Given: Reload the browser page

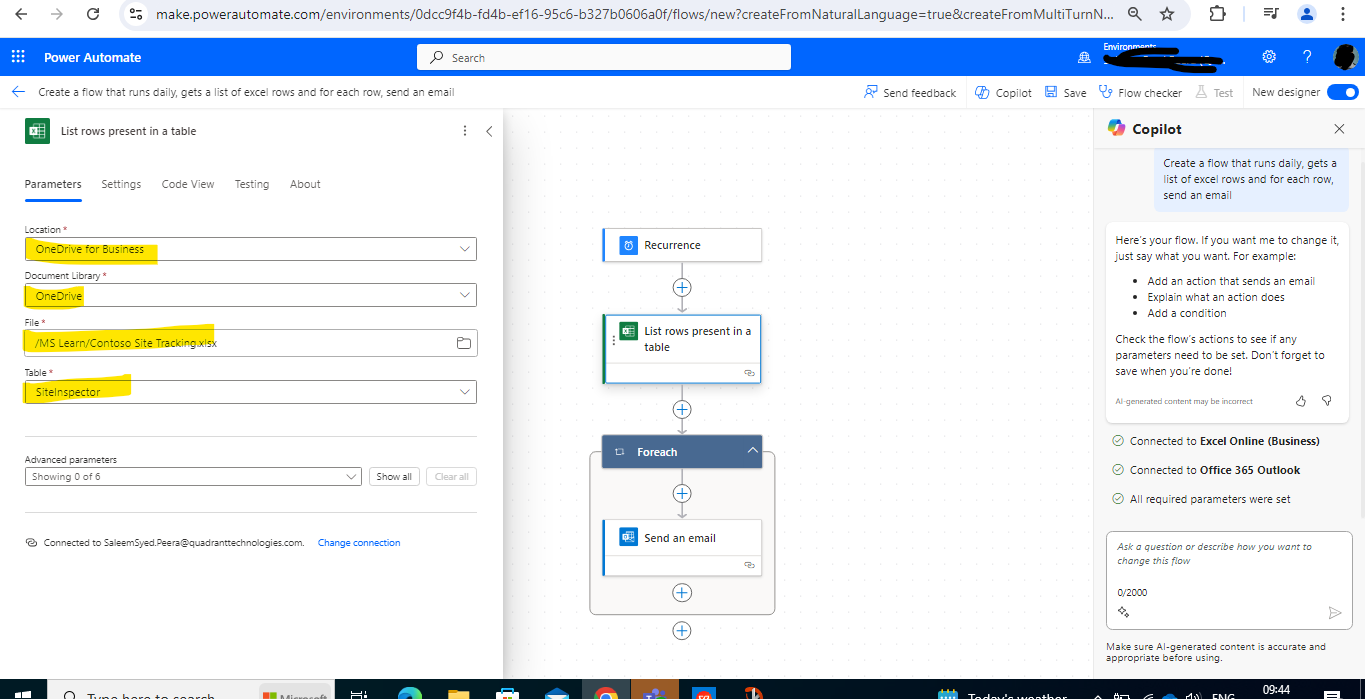Looking at the screenshot, I should coord(93,14).
